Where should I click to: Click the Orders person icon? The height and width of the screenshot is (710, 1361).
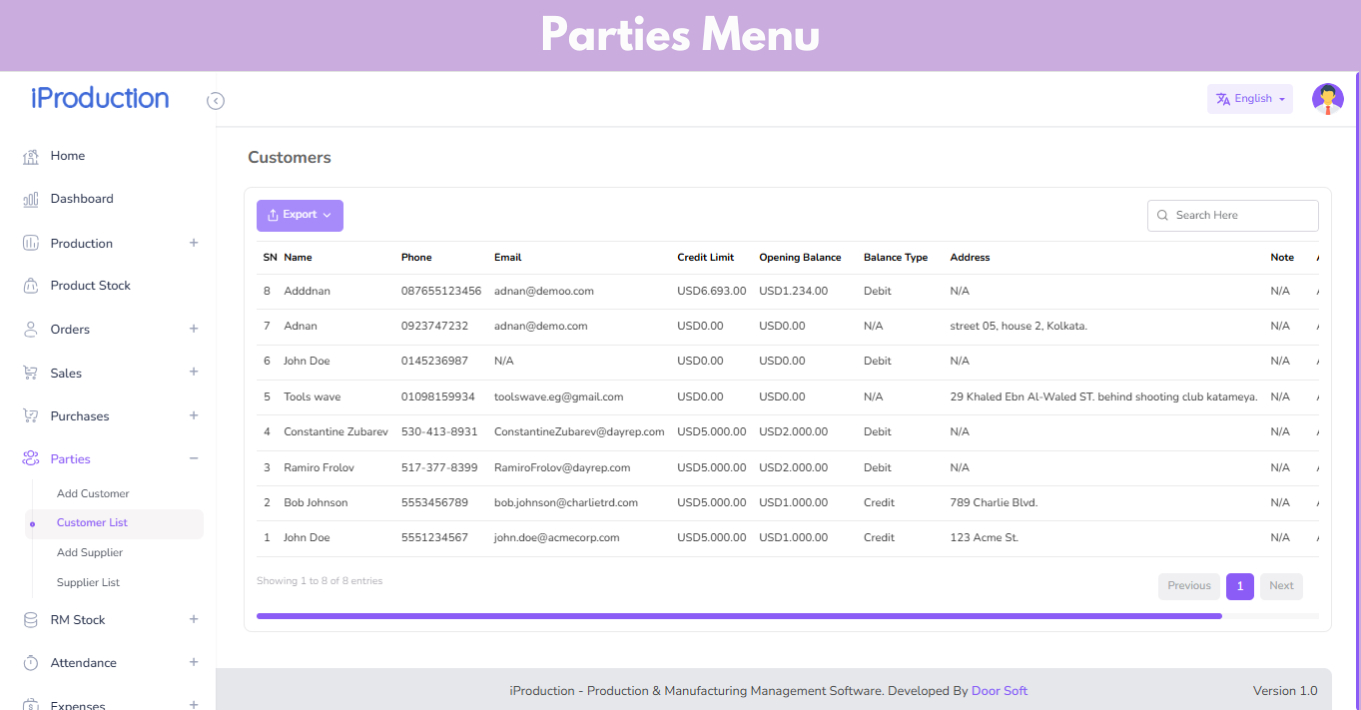31,329
